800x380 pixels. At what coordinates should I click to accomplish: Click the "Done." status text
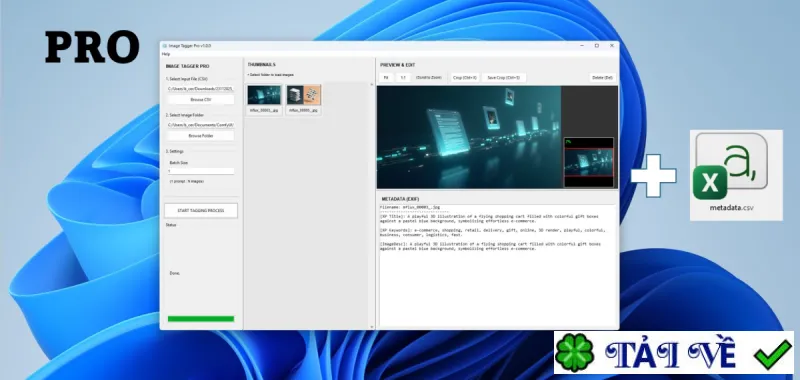[174, 273]
